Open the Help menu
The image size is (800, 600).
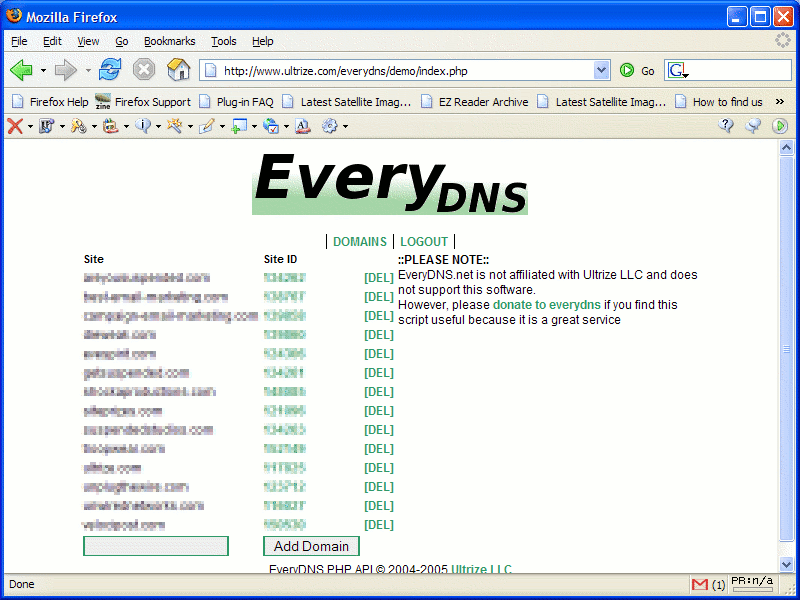[263, 41]
